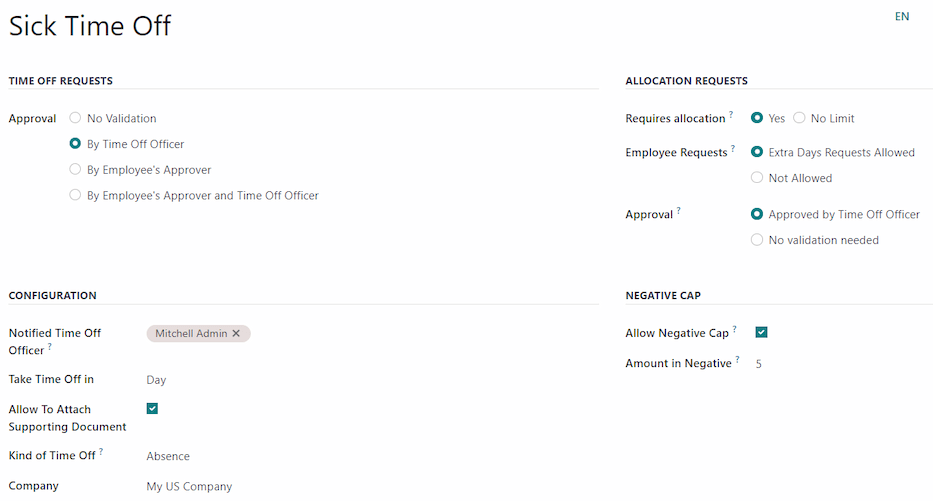Select By Employee's Approver and Time Off Officer
The width and height of the screenshot is (933, 501).
pyautogui.click(x=75, y=196)
